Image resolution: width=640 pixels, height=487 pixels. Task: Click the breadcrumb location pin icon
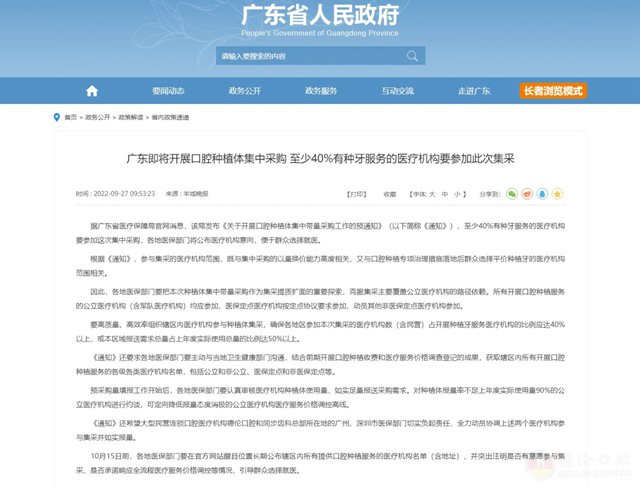point(57,117)
